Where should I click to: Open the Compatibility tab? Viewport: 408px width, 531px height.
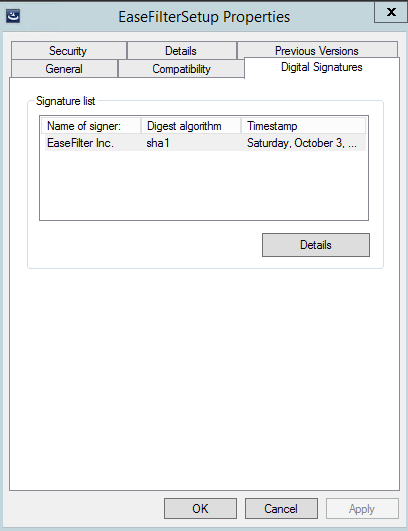tap(181, 69)
